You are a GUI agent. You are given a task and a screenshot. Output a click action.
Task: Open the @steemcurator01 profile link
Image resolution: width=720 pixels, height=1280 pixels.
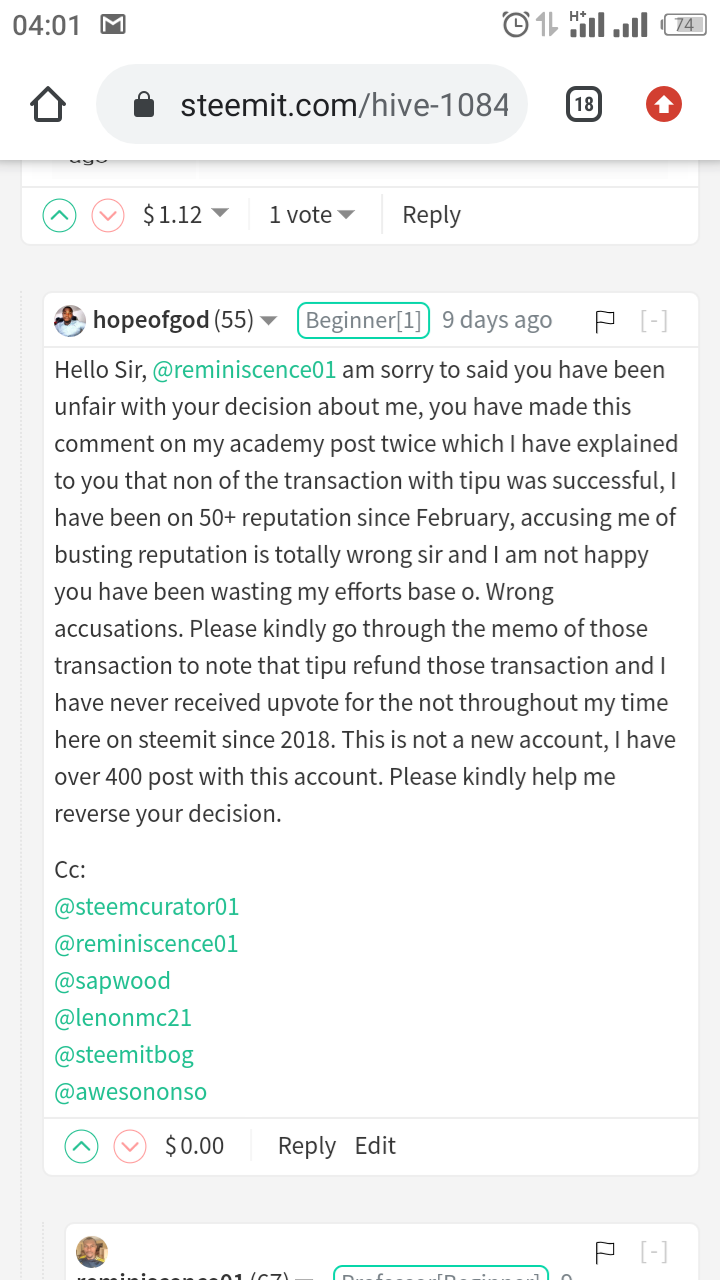(x=147, y=907)
